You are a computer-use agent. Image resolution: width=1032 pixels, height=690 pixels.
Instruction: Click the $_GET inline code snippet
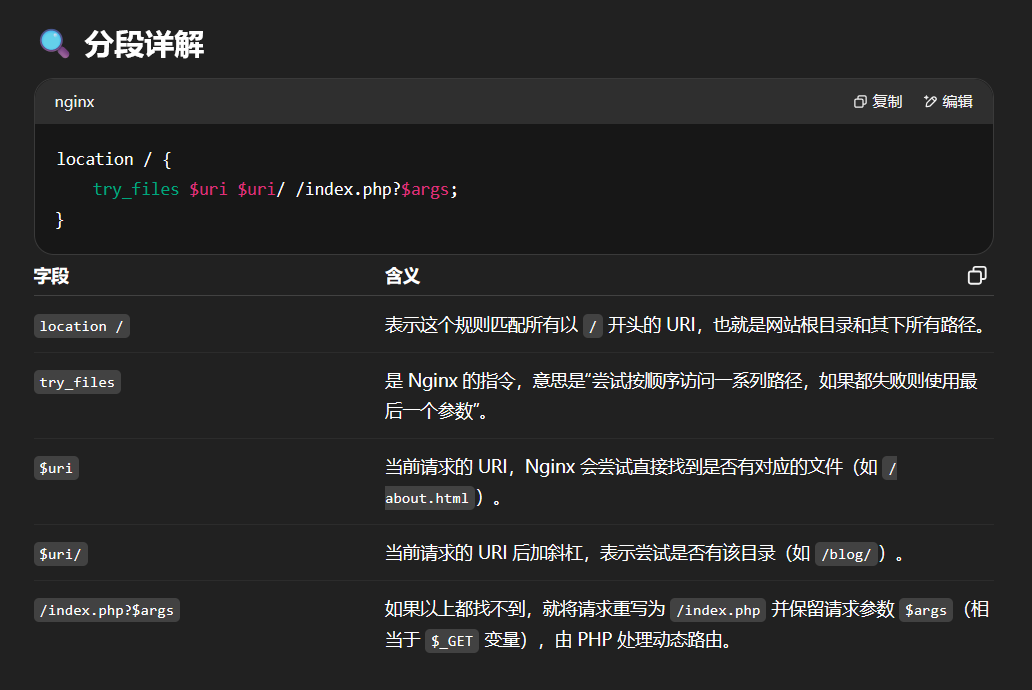[452, 641]
